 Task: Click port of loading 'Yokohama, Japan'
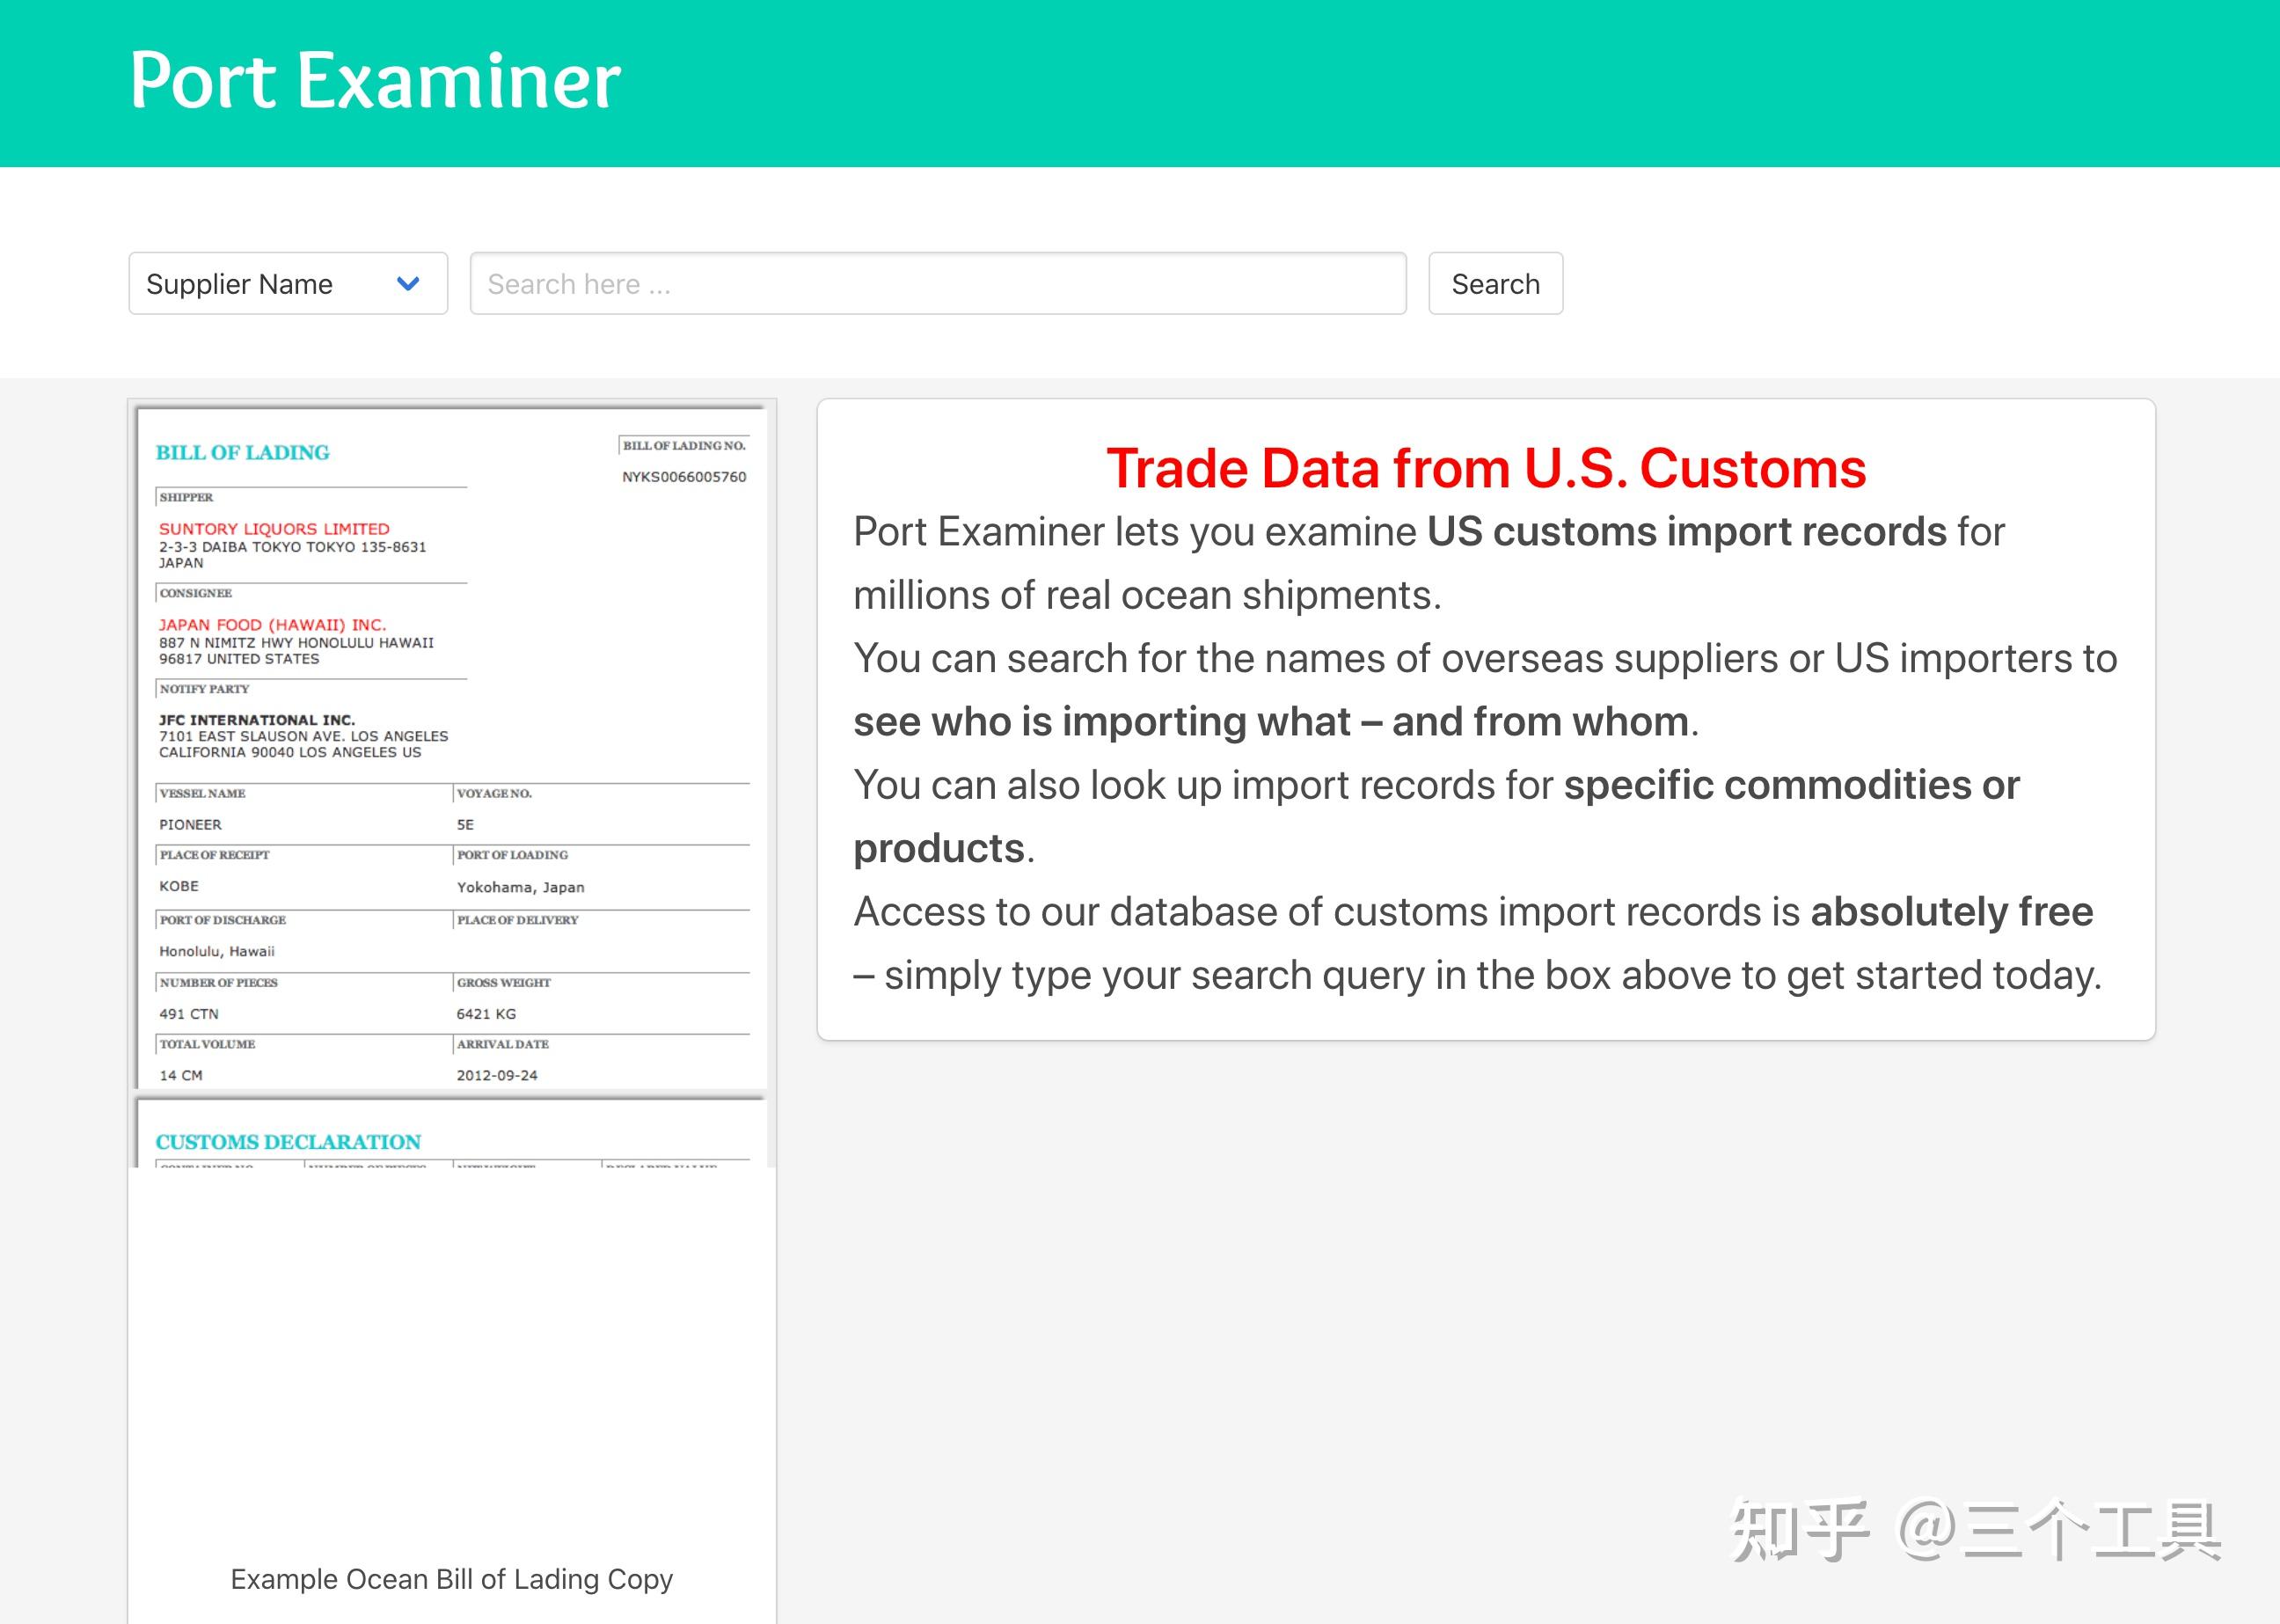click(x=520, y=887)
